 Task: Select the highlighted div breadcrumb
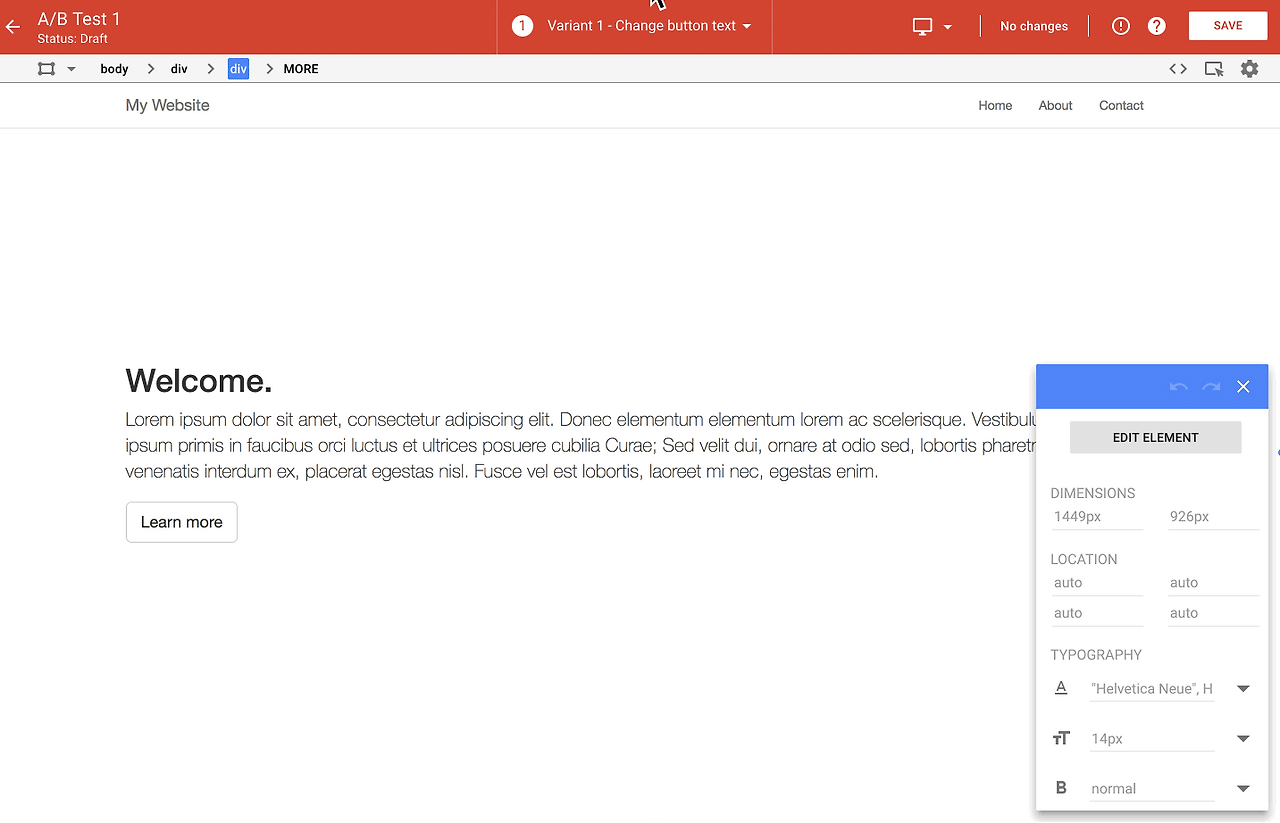point(238,69)
